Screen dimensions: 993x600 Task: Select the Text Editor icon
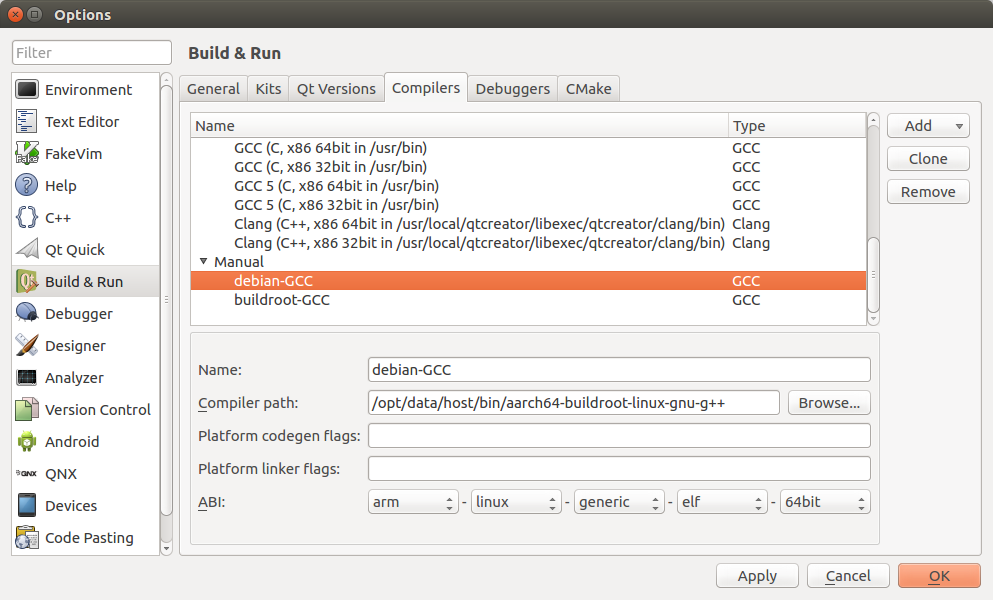click(x=27, y=122)
